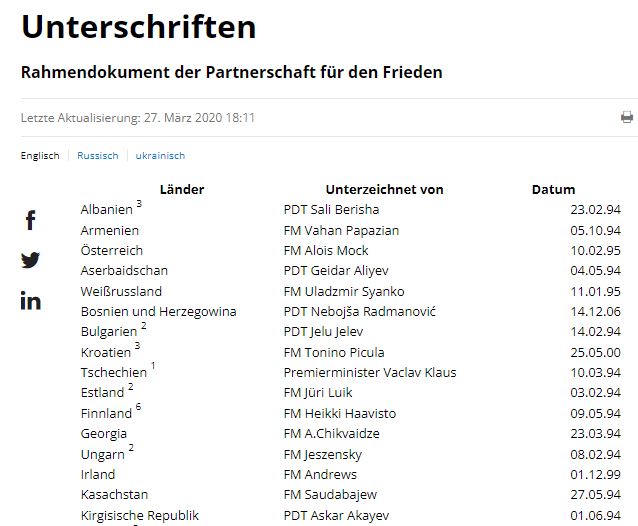
Task: Switch language to Russisch
Action: [x=98, y=156]
